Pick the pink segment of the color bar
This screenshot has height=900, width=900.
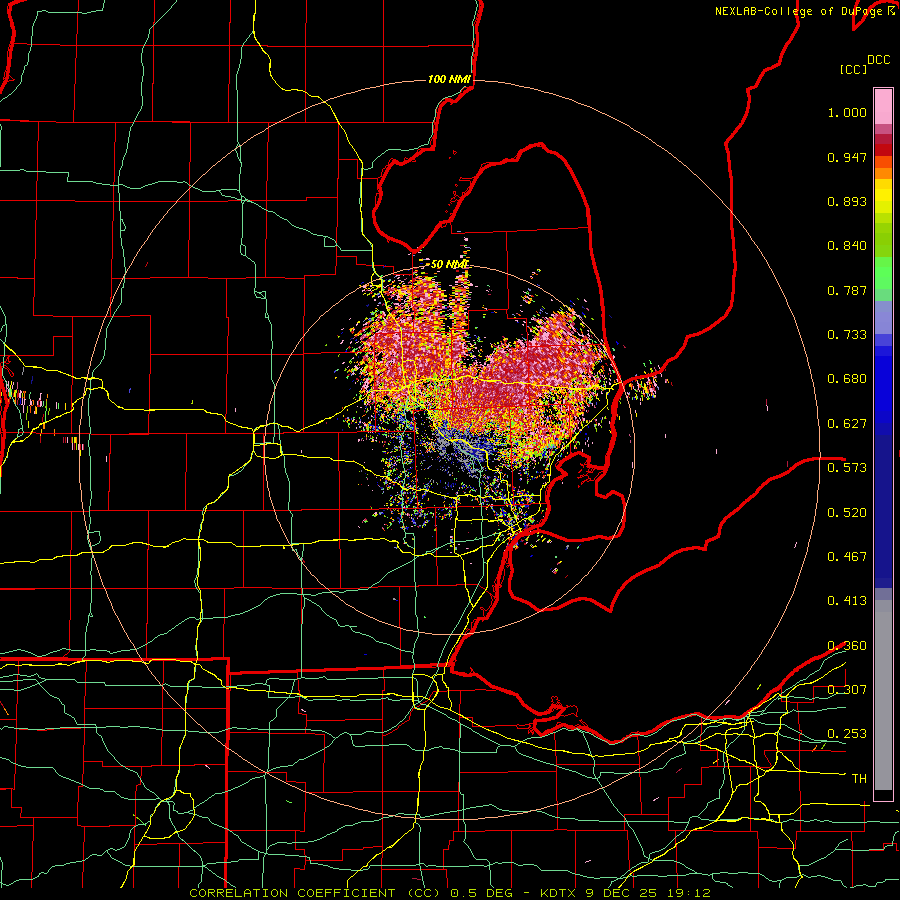883,107
